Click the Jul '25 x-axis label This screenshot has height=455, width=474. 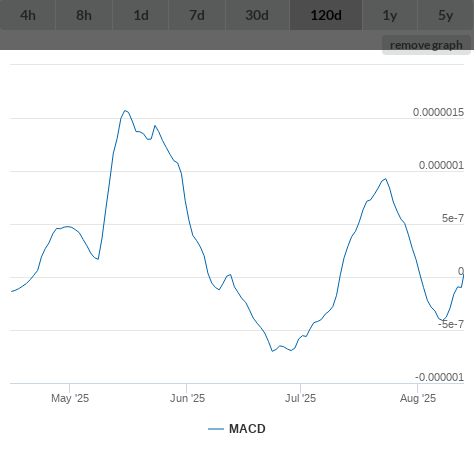point(300,398)
